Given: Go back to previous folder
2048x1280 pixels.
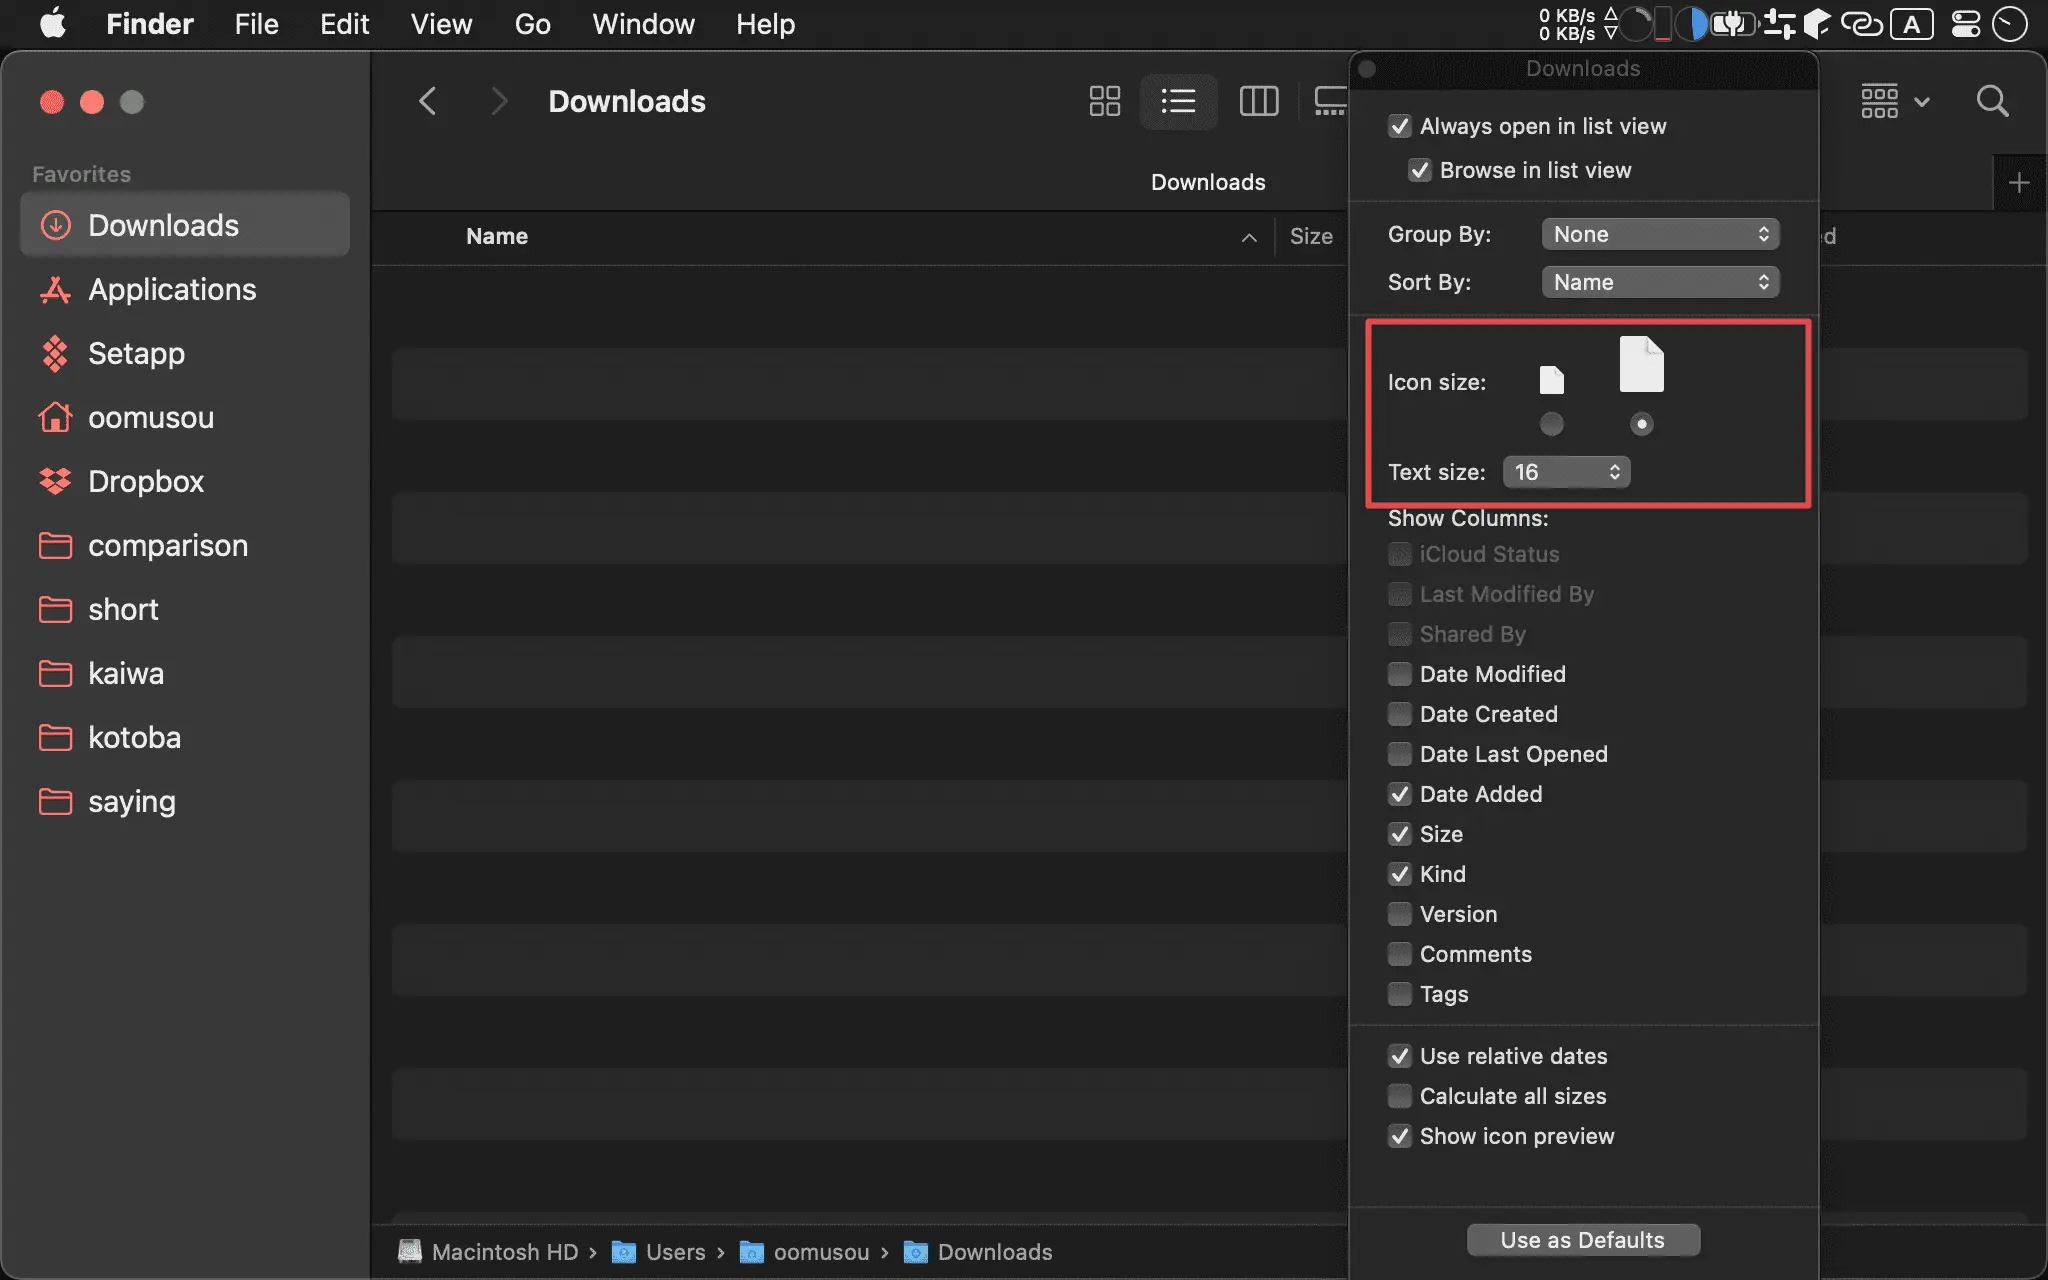Looking at the screenshot, I should tap(428, 101).
